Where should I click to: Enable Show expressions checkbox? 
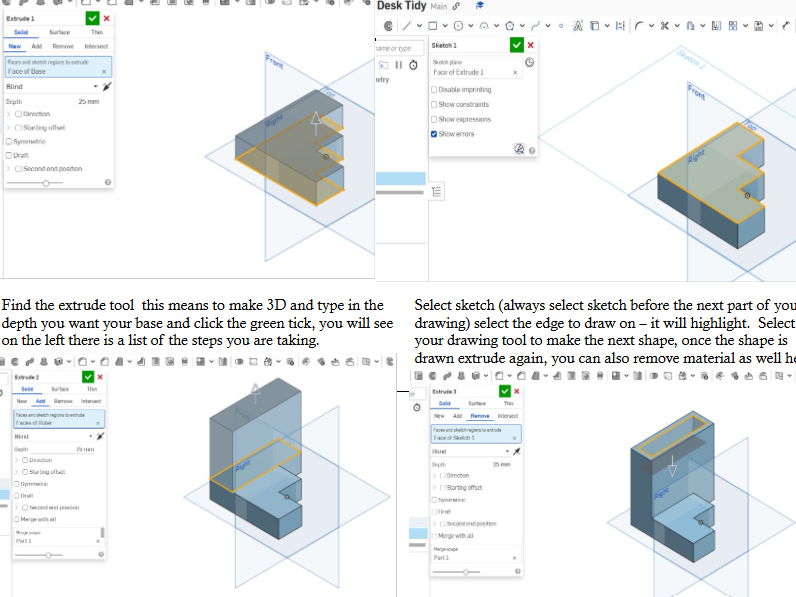click(434, 119)
